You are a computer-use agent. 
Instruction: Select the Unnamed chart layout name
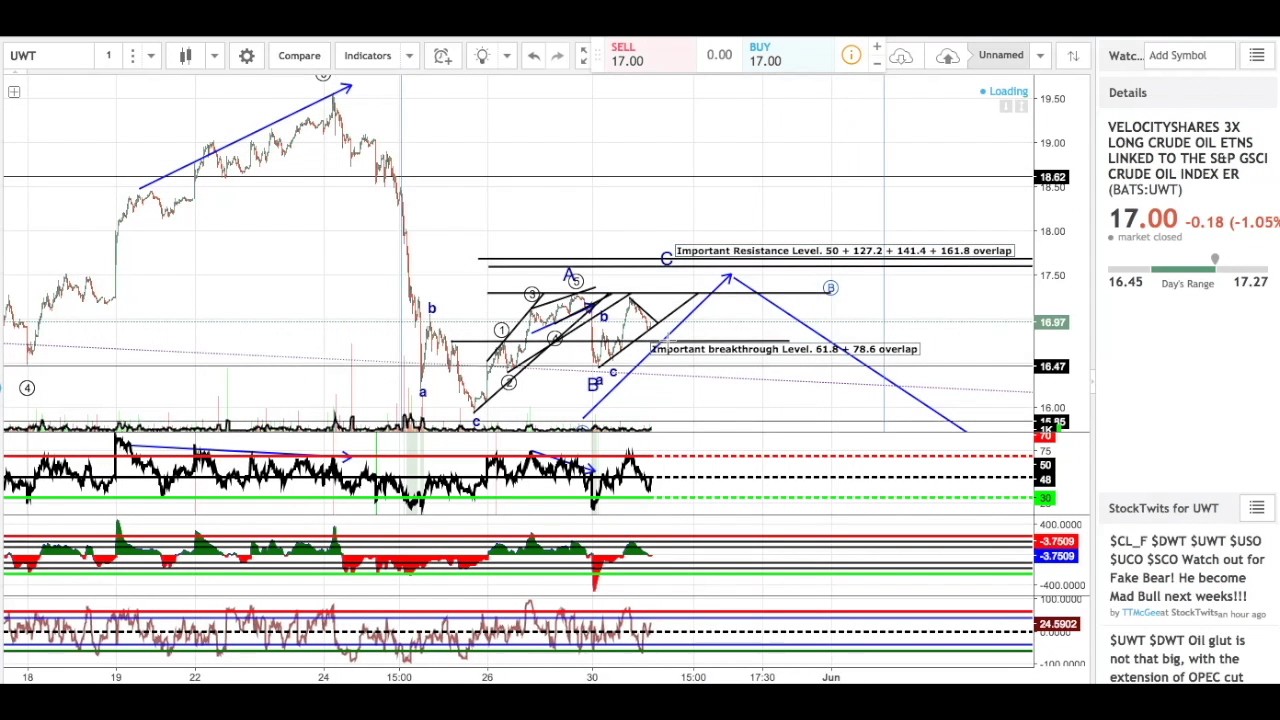(x=1001, y=56)
